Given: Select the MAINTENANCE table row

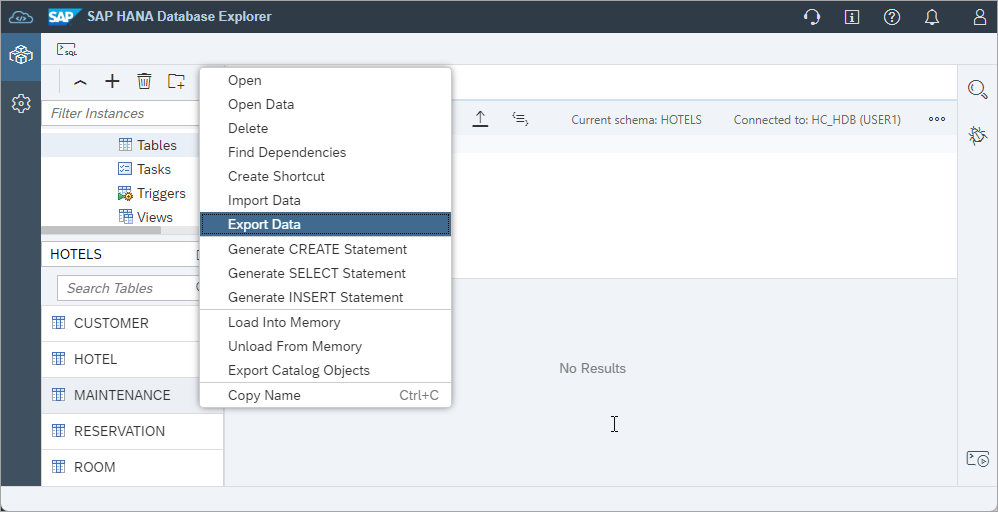Looking at the screenshot, I should tap(121, 395).
